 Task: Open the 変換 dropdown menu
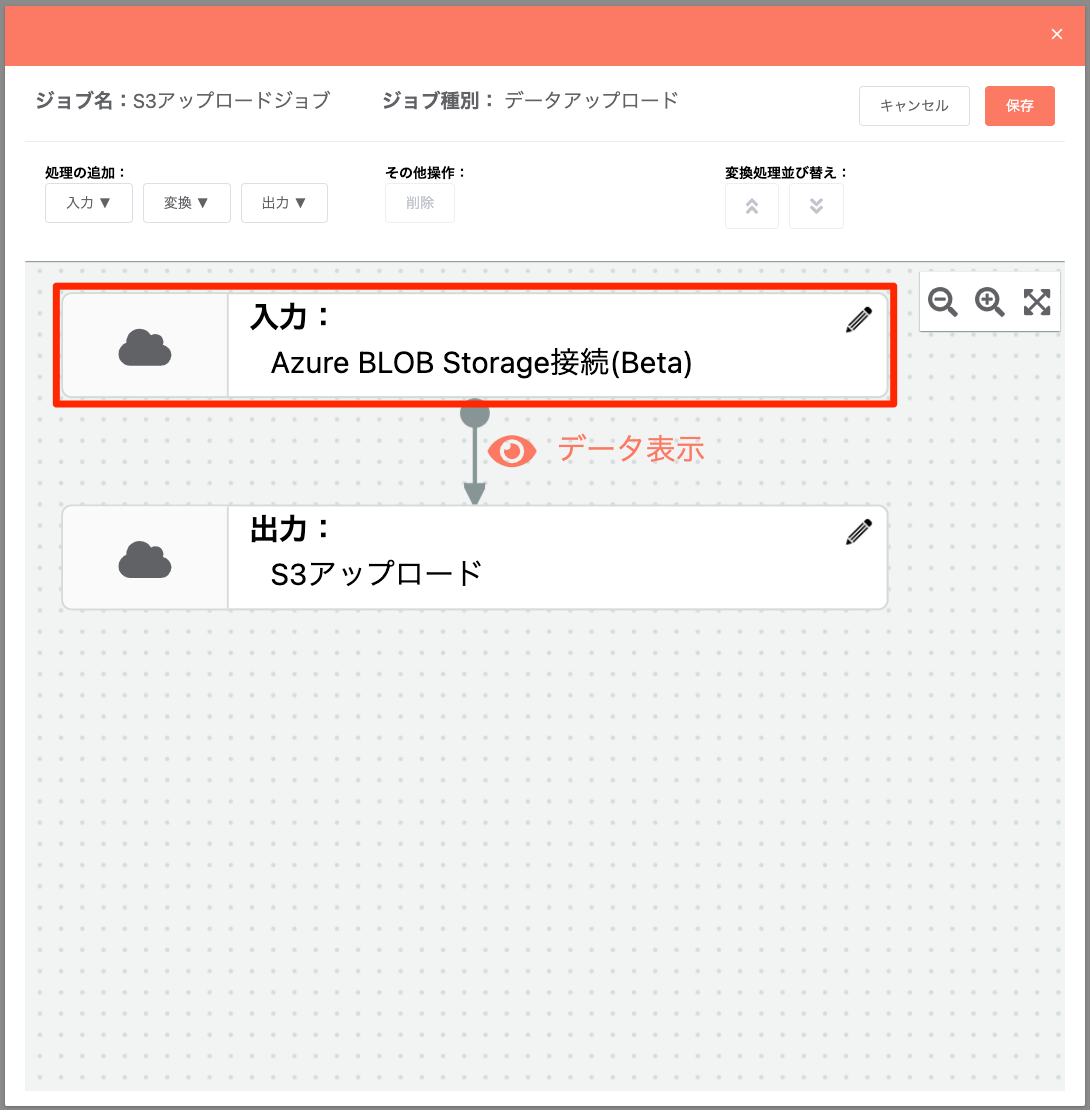point(187,203)
